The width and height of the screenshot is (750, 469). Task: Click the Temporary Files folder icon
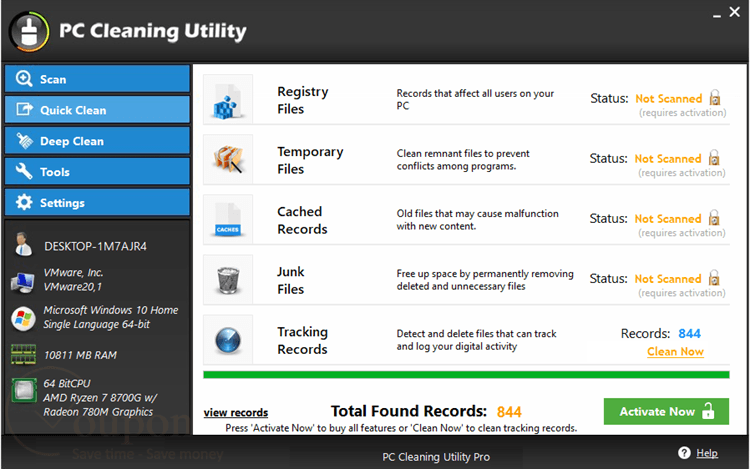pos(228,159)
